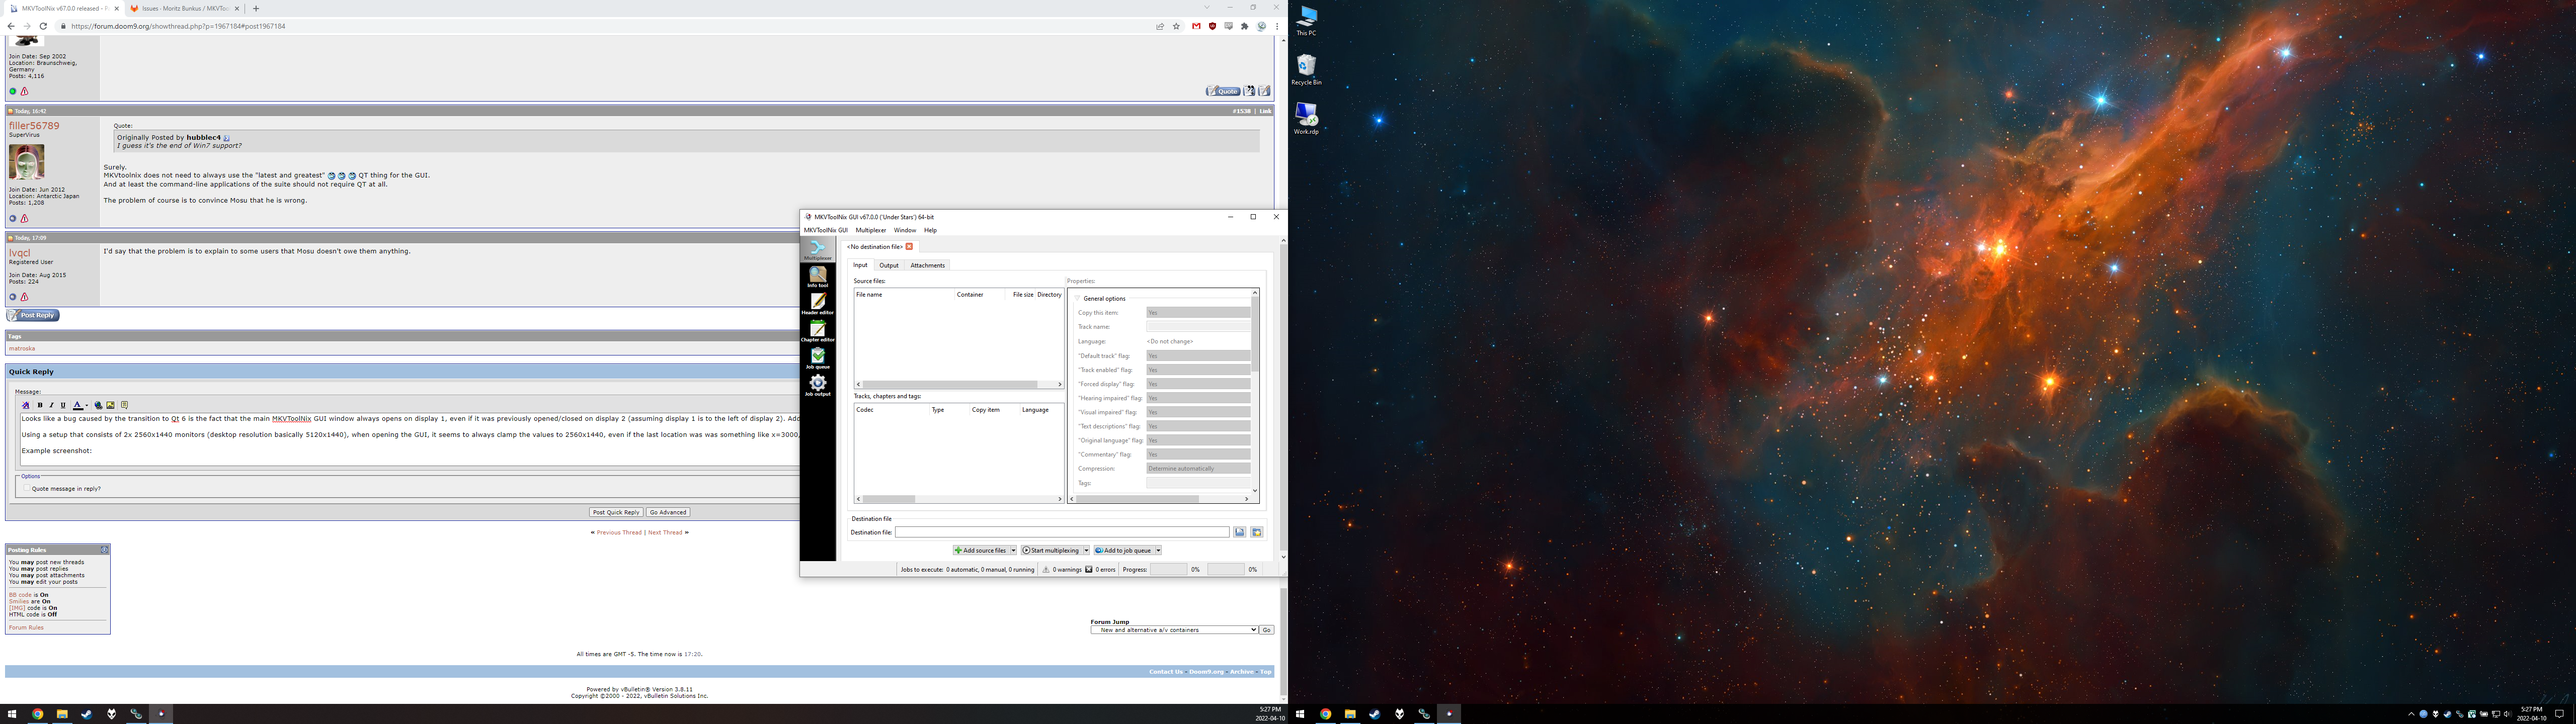The width and height of the screenshot is (2576, 724).
Task: Click the insert image icon in reply editor
Action: click(110, 405)
